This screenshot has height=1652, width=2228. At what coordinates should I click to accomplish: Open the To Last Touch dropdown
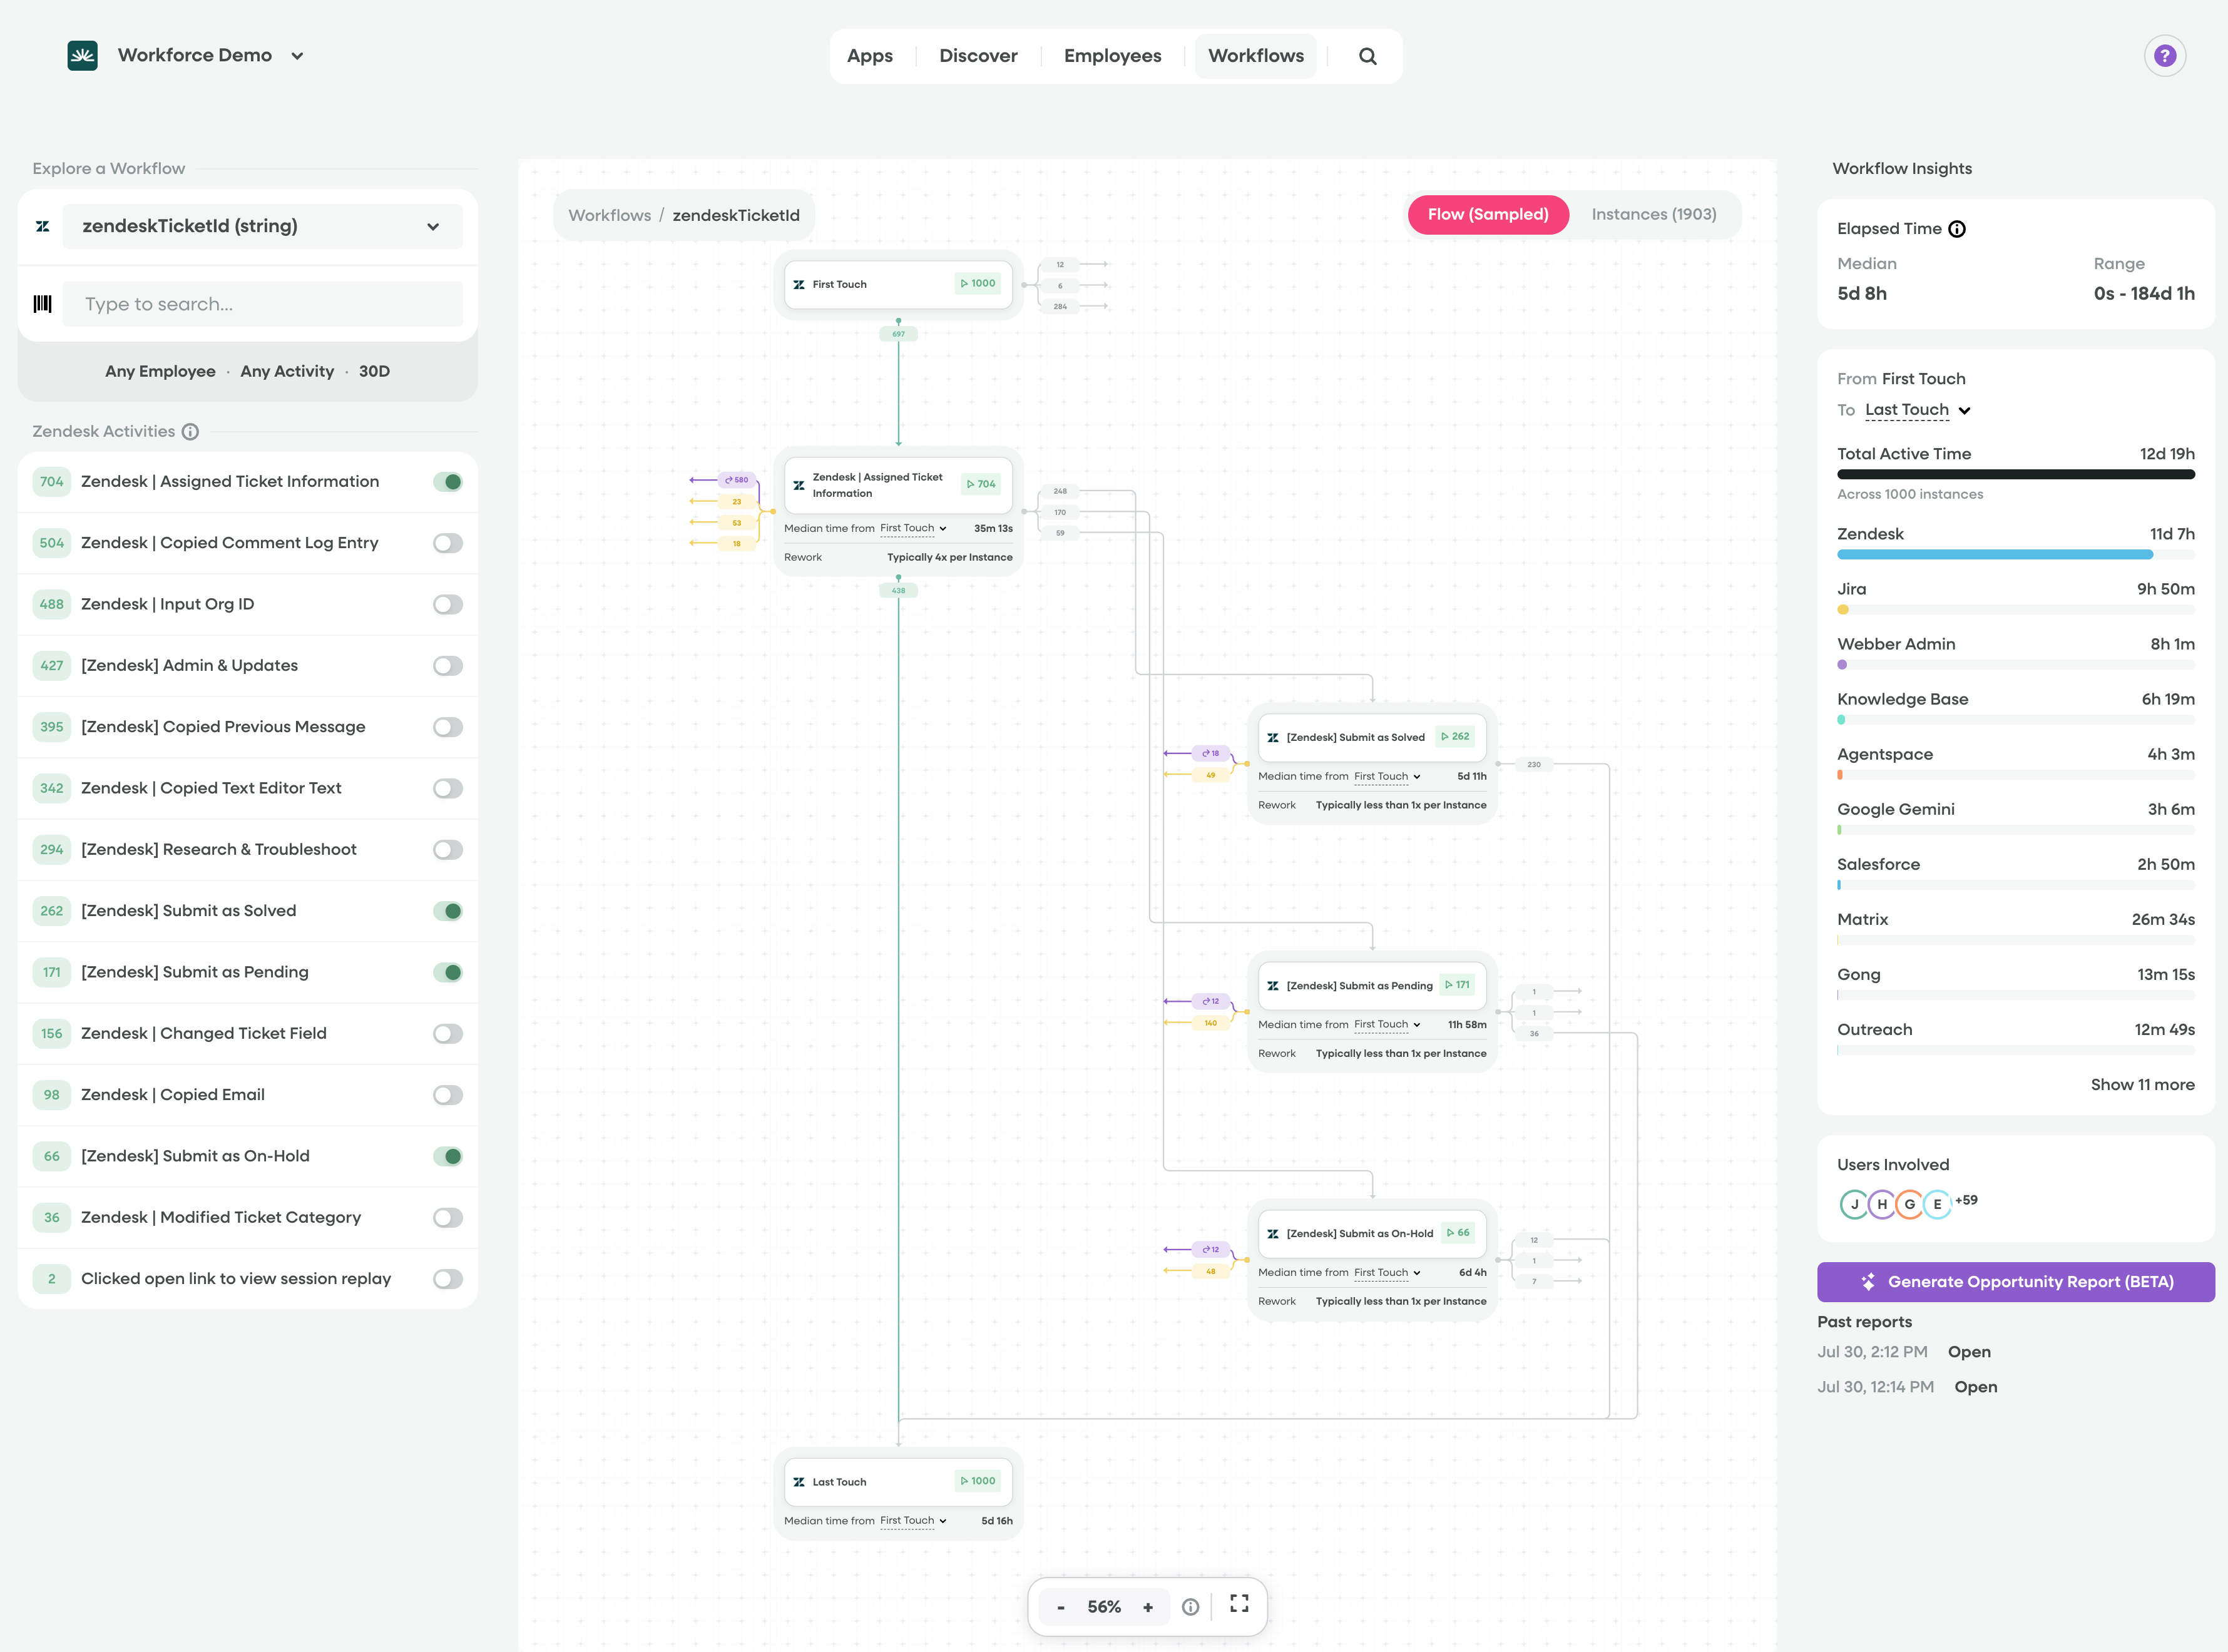click(1917, 410)
